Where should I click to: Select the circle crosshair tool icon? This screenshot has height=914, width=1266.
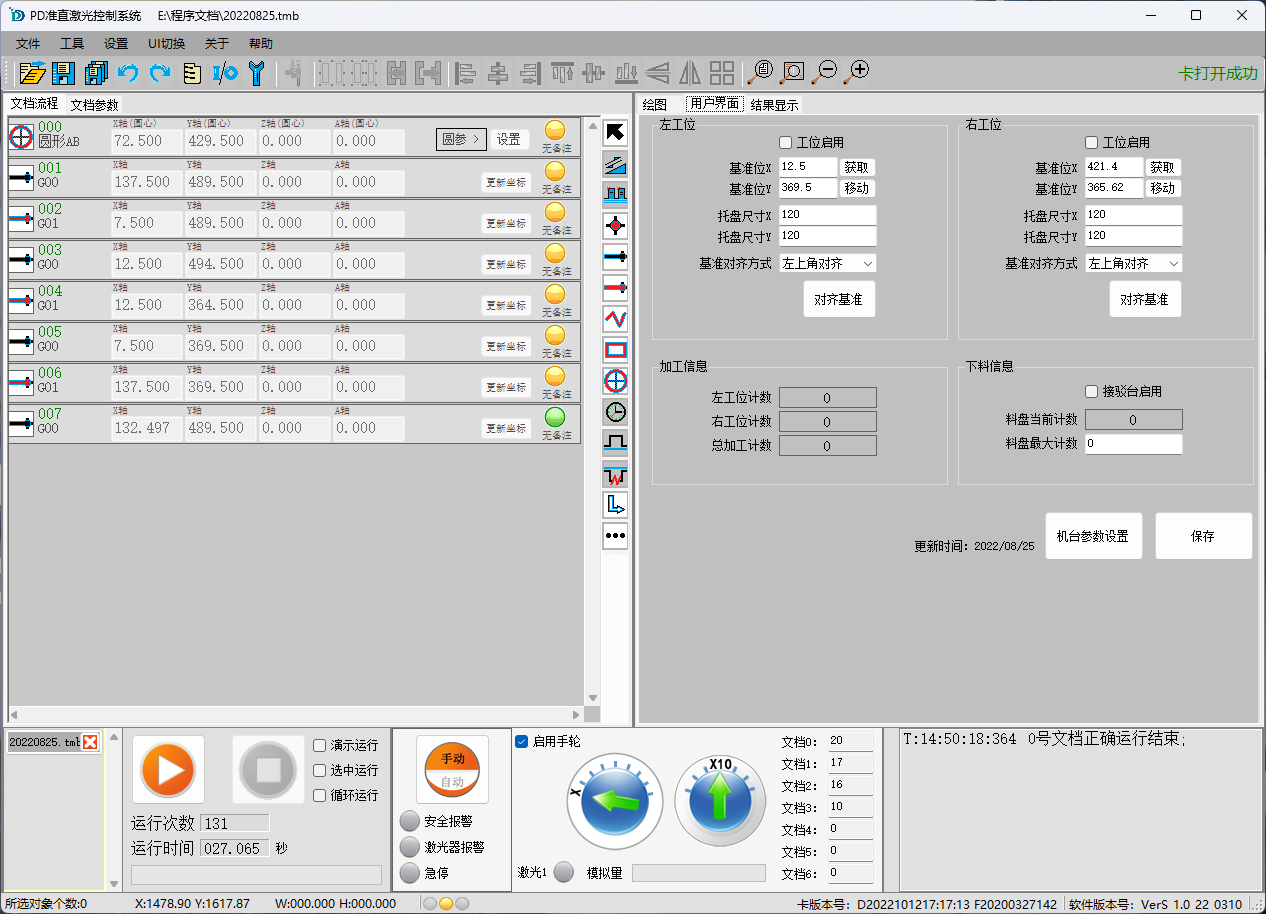click(x=615, y=381)
